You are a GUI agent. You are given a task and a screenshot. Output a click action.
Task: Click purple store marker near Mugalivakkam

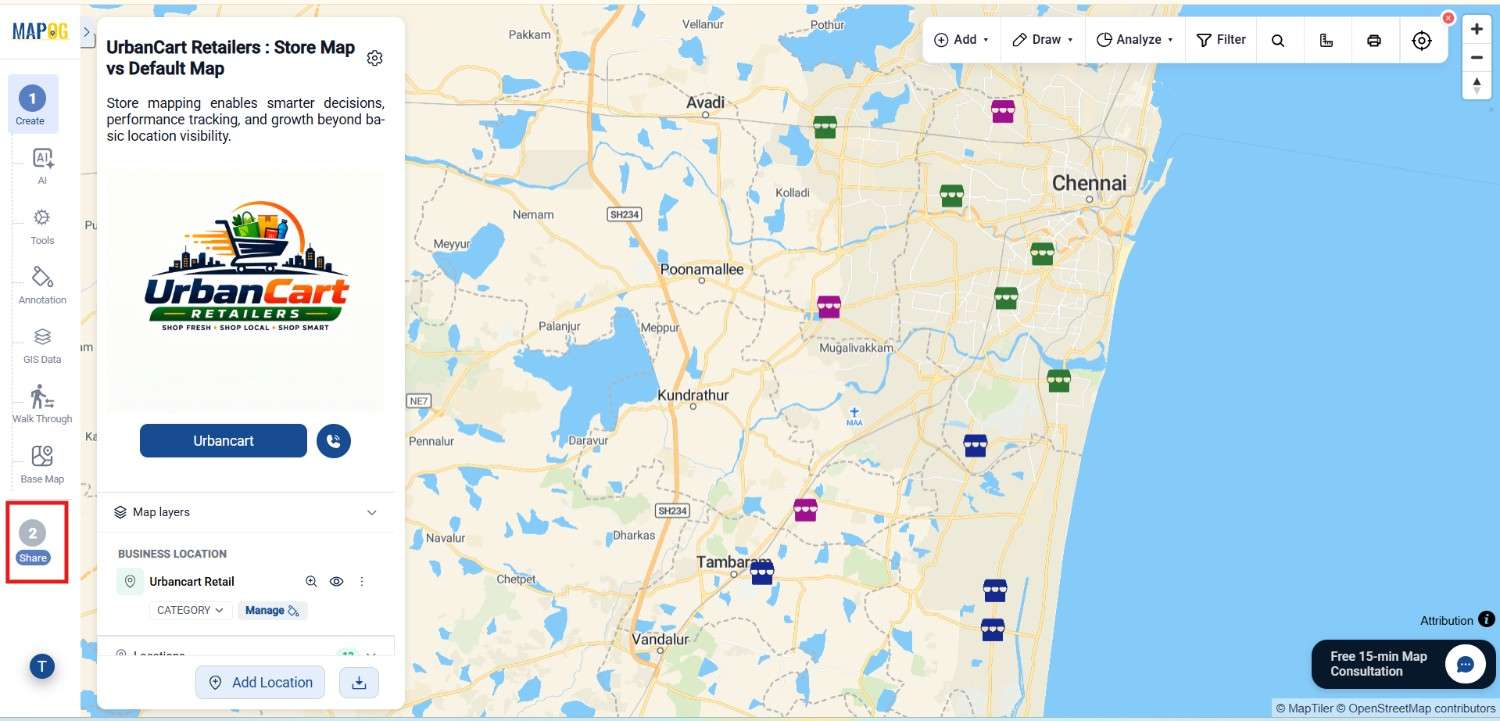point(829,306)
